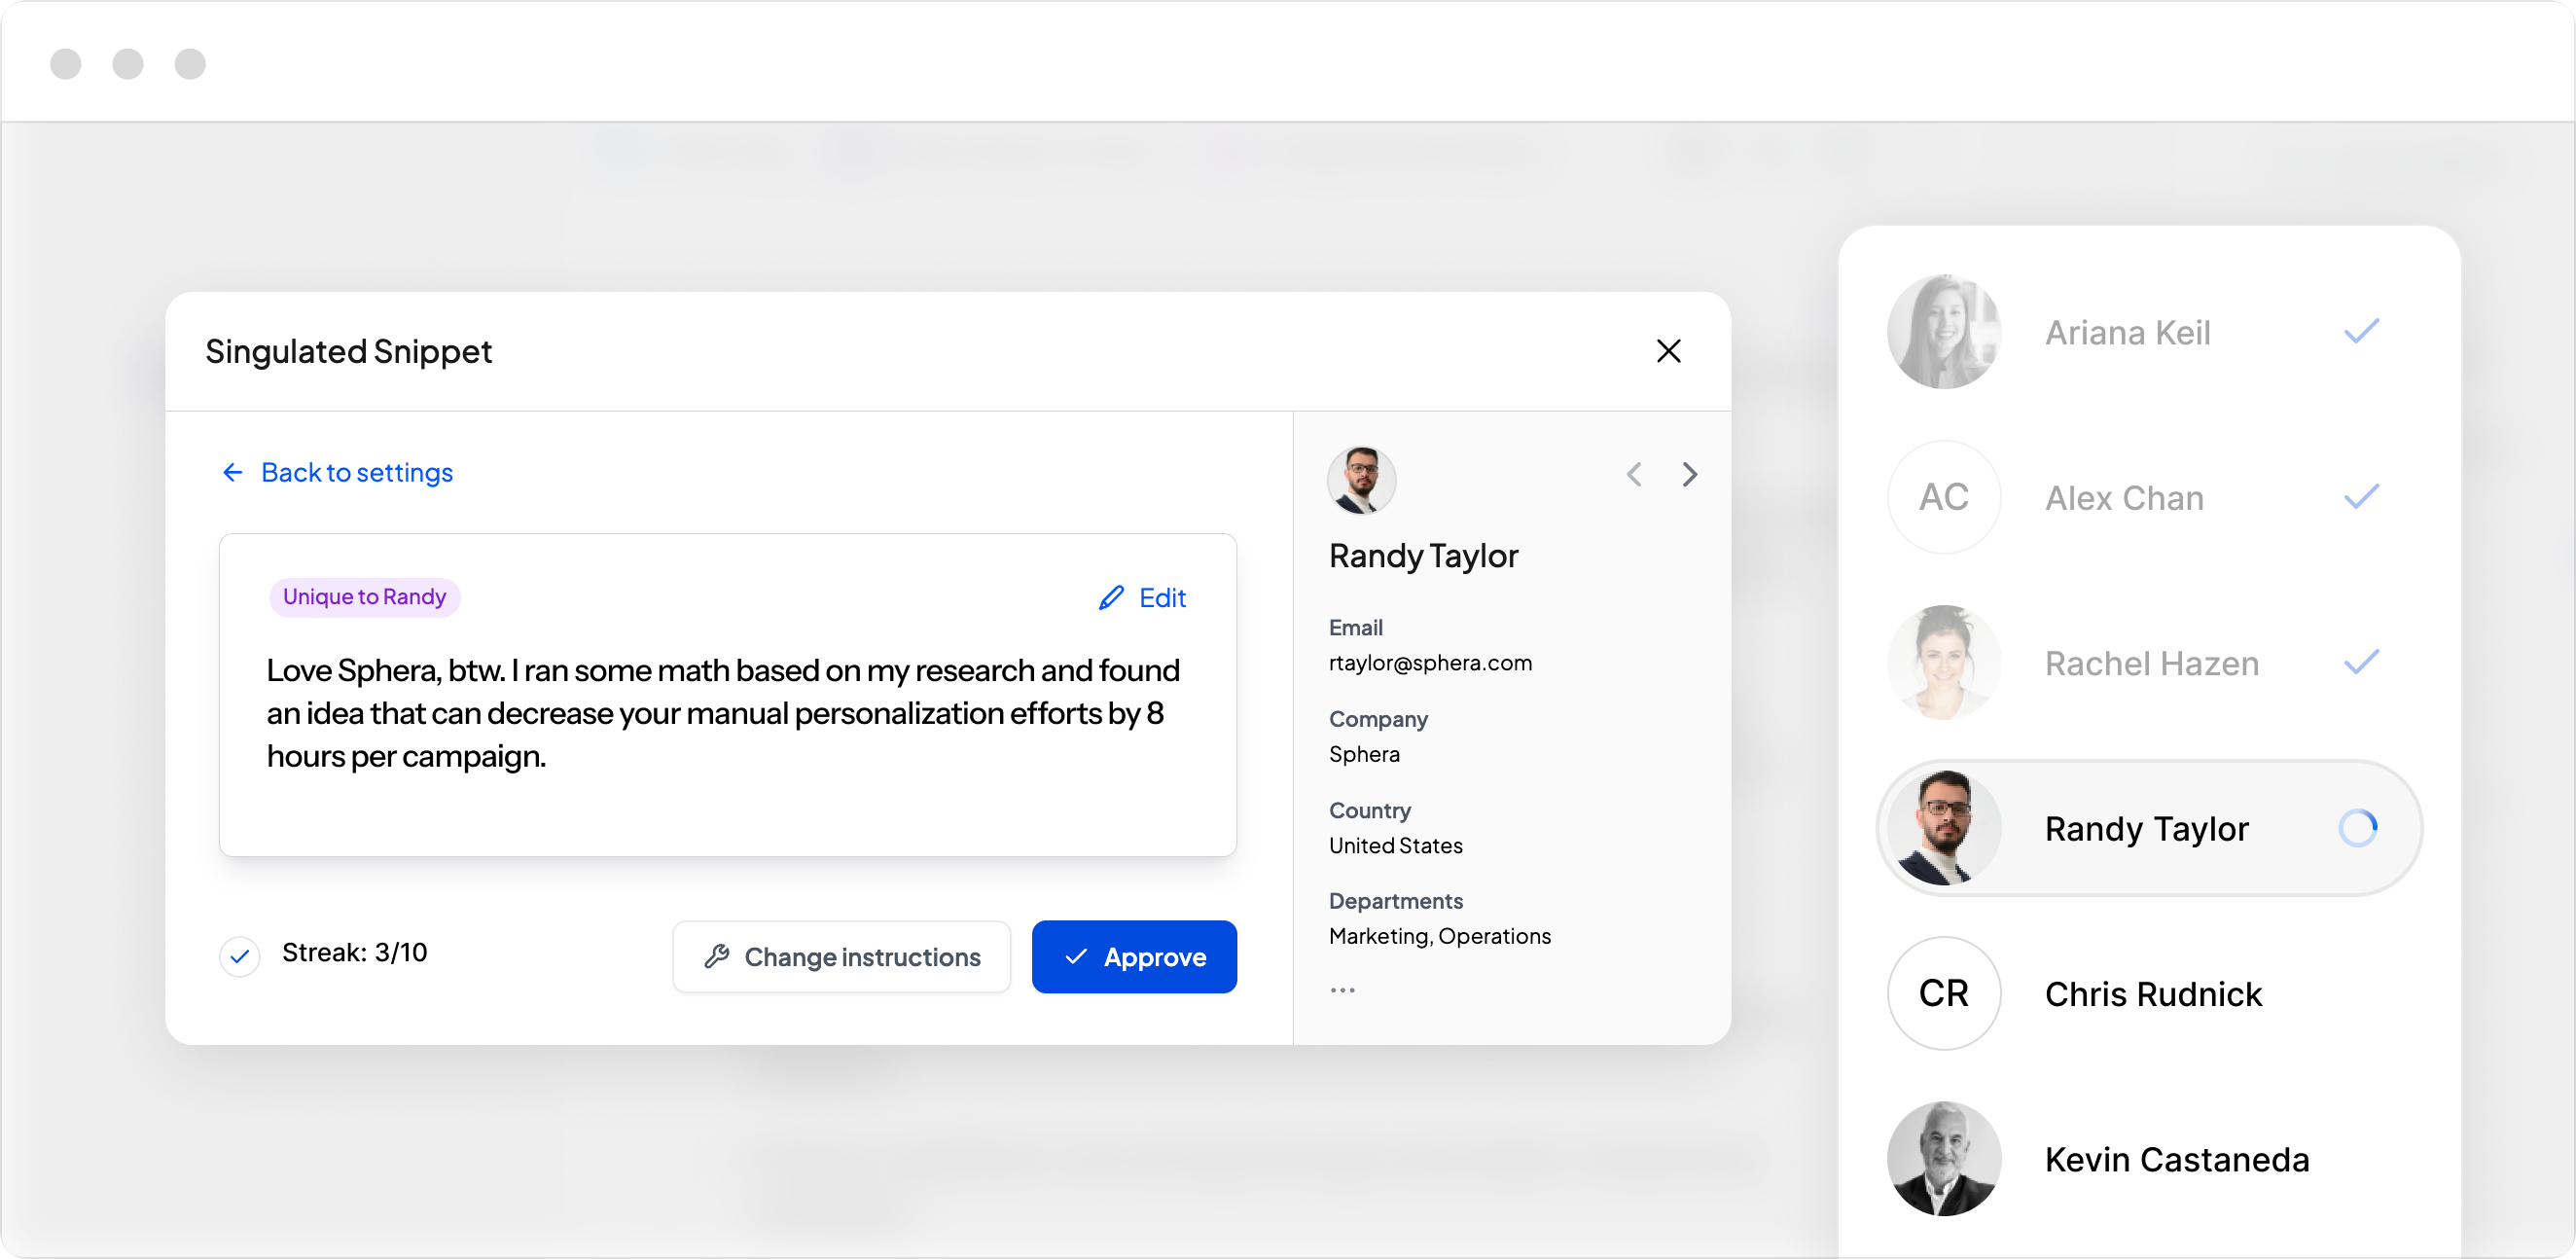The width and height of the screenshot is (2576, 1259).
Task: Click Randy Taylor's photo in contact list
Action: 1944,828
